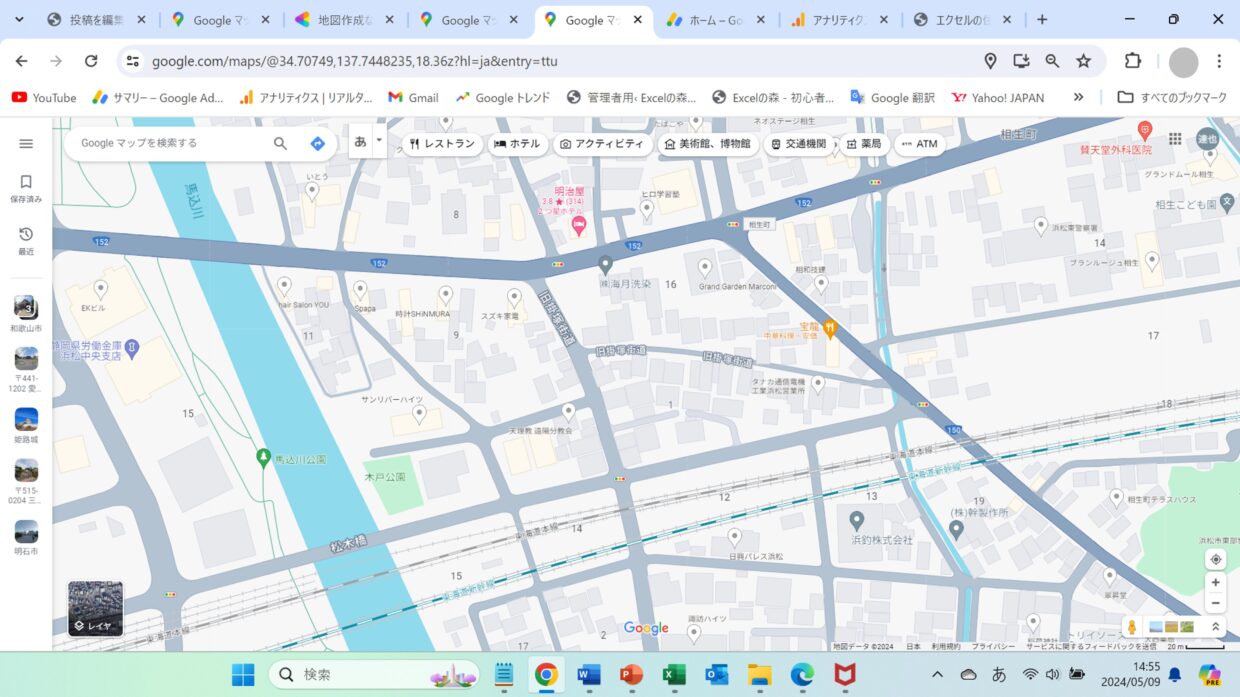The width and height of the screenshot is (1240, 697).
Task: Click the 静岡県労働金庫 bank marker
Action: coord(132,347)
